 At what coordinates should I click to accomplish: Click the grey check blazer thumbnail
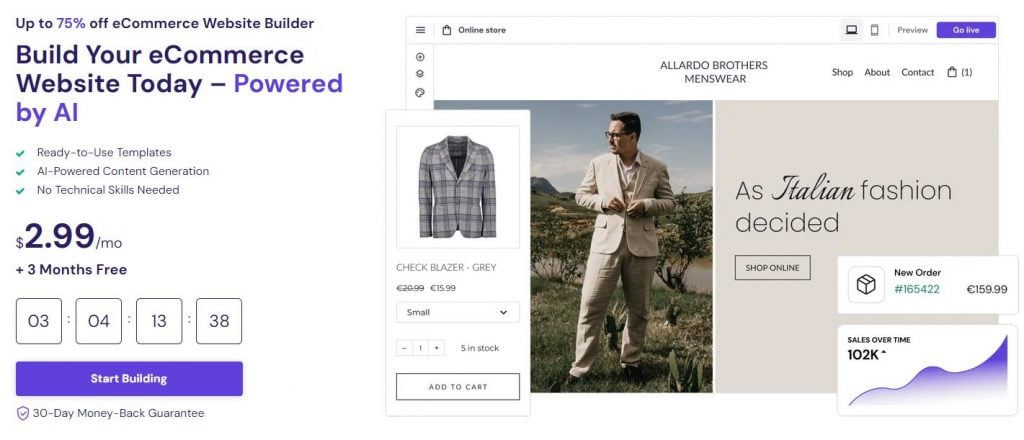tap(458, 187)
